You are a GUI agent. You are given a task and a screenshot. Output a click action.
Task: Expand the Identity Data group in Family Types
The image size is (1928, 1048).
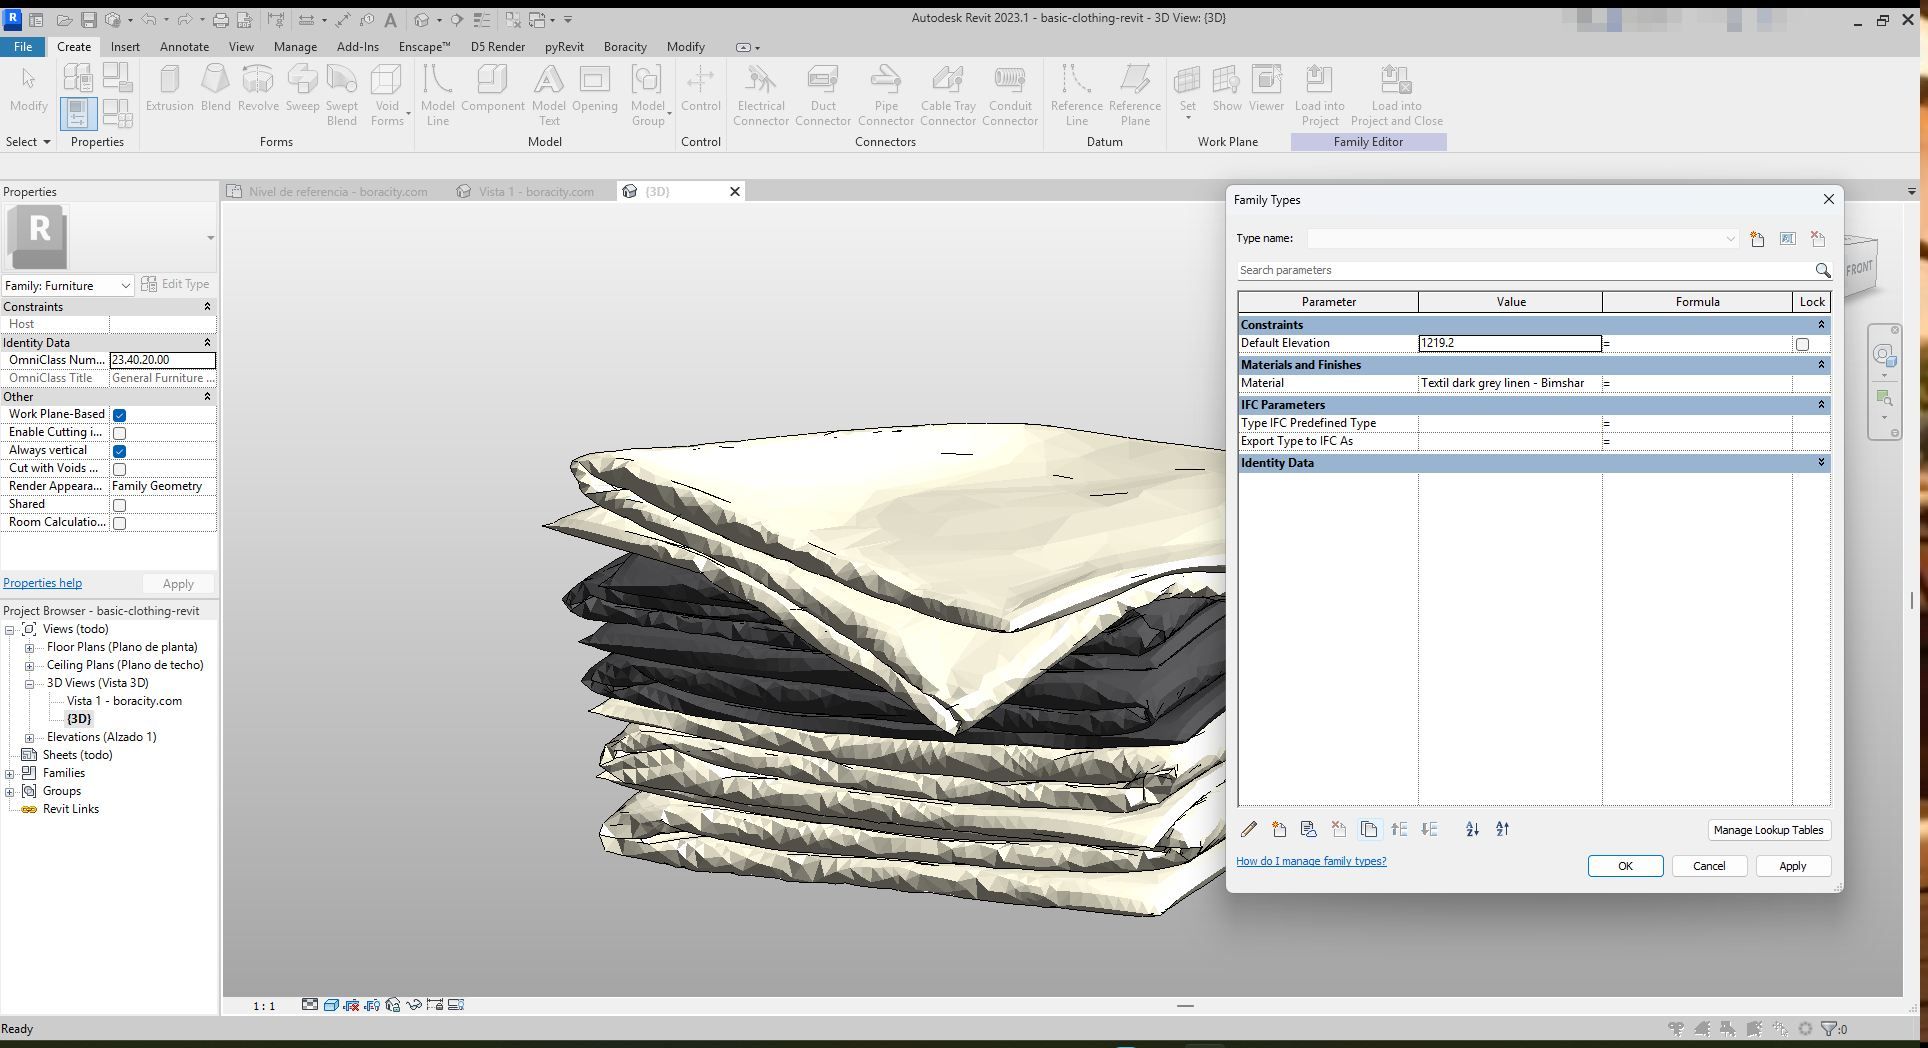pos(1820,463)
